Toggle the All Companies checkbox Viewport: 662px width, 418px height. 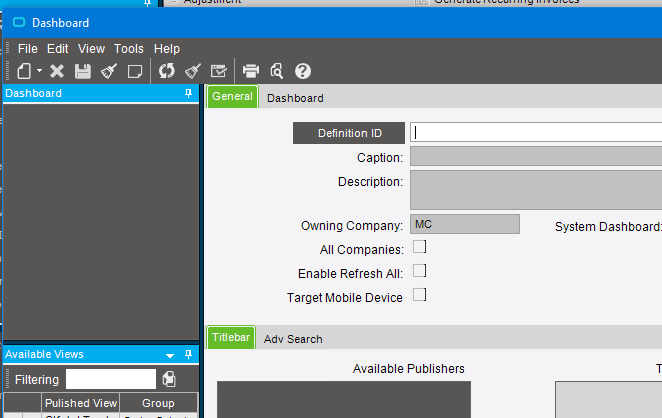click(419, 247)
